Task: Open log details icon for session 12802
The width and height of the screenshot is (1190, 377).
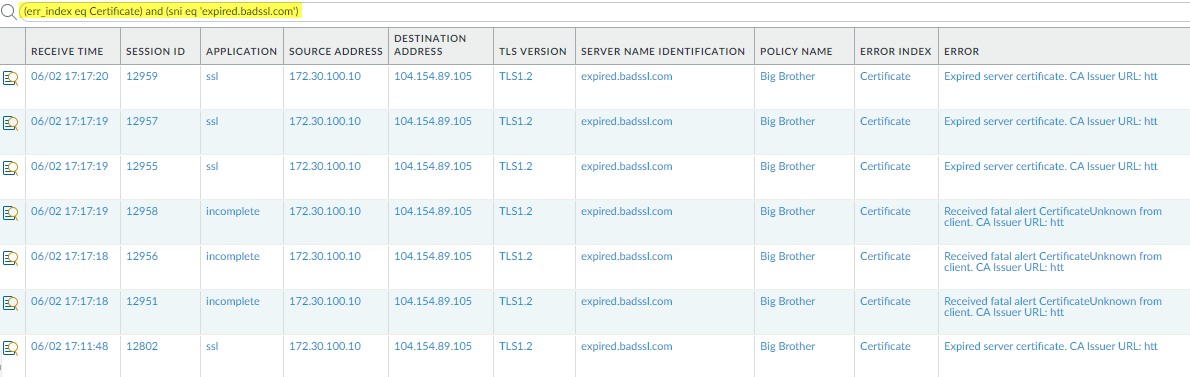Action: click(11, 347)
